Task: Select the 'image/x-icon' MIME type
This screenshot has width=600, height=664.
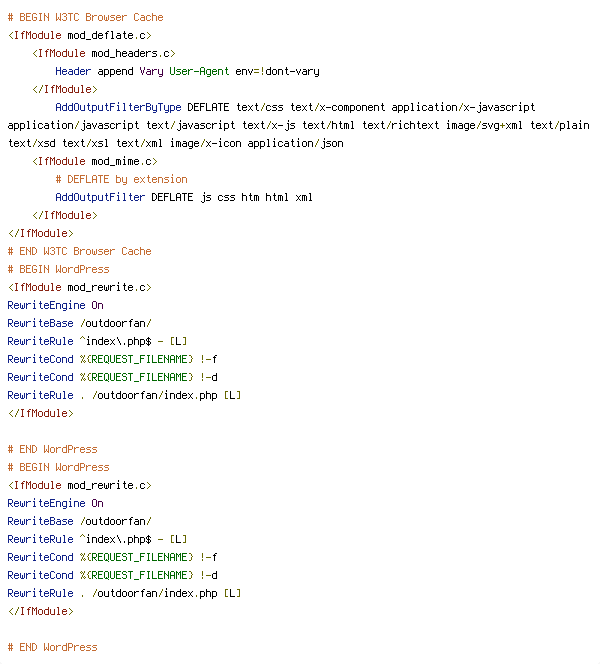Action: pyautogui.click(x=205, y=143)
